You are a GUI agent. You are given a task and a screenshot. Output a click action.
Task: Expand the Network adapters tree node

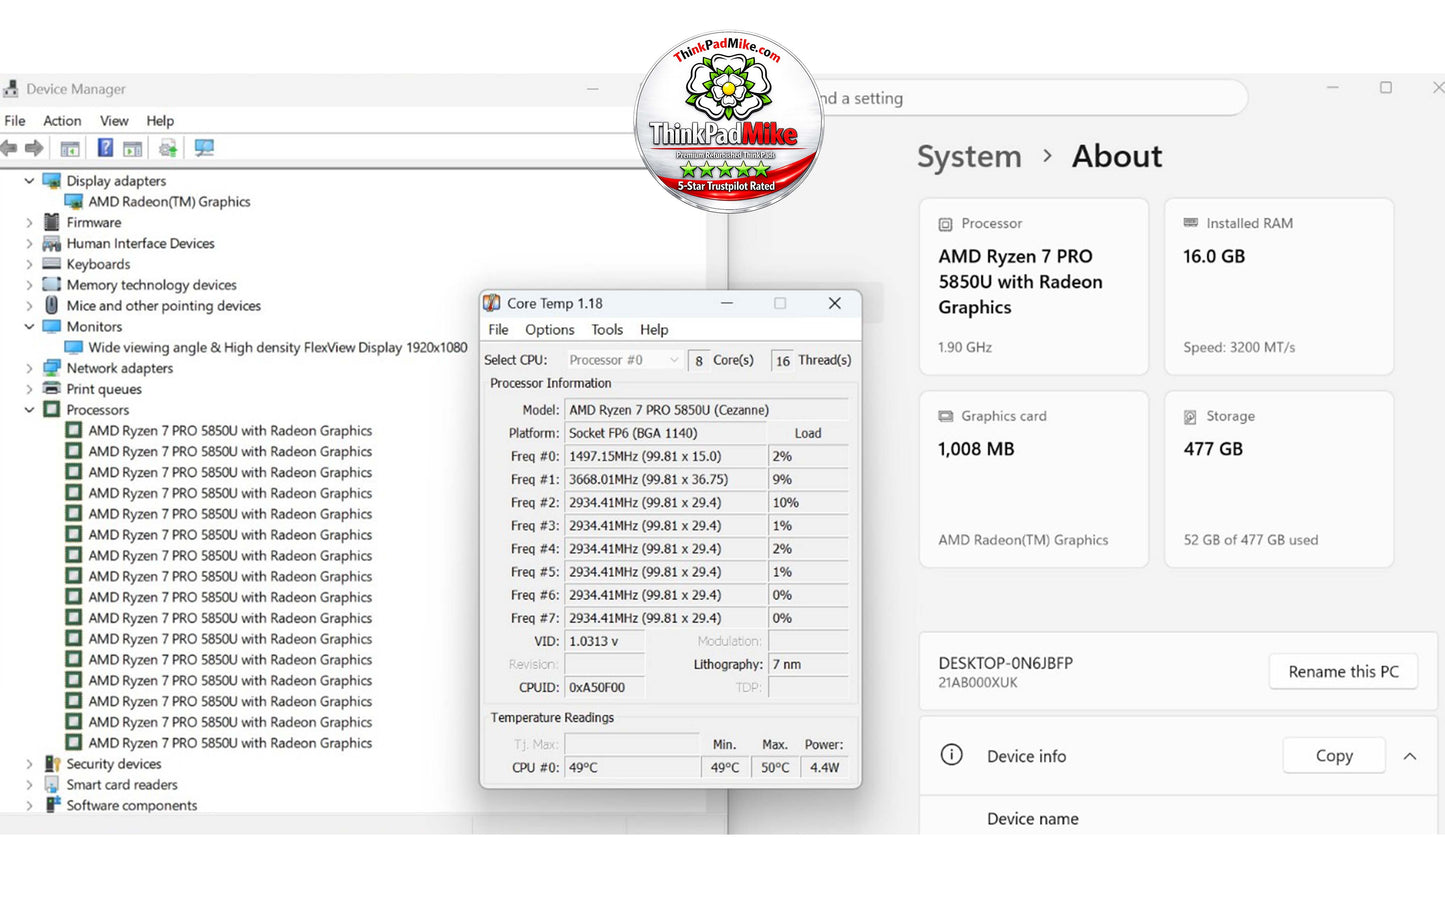click(x=29, y=368)
